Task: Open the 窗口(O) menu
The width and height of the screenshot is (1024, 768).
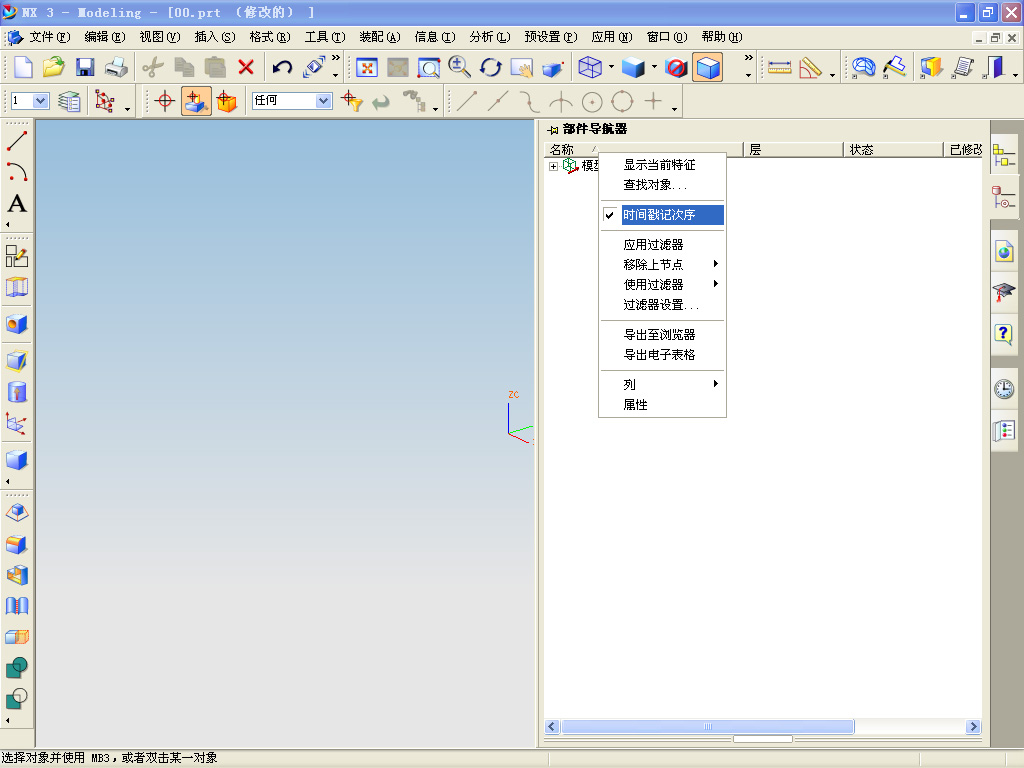Action: [667, 37]
